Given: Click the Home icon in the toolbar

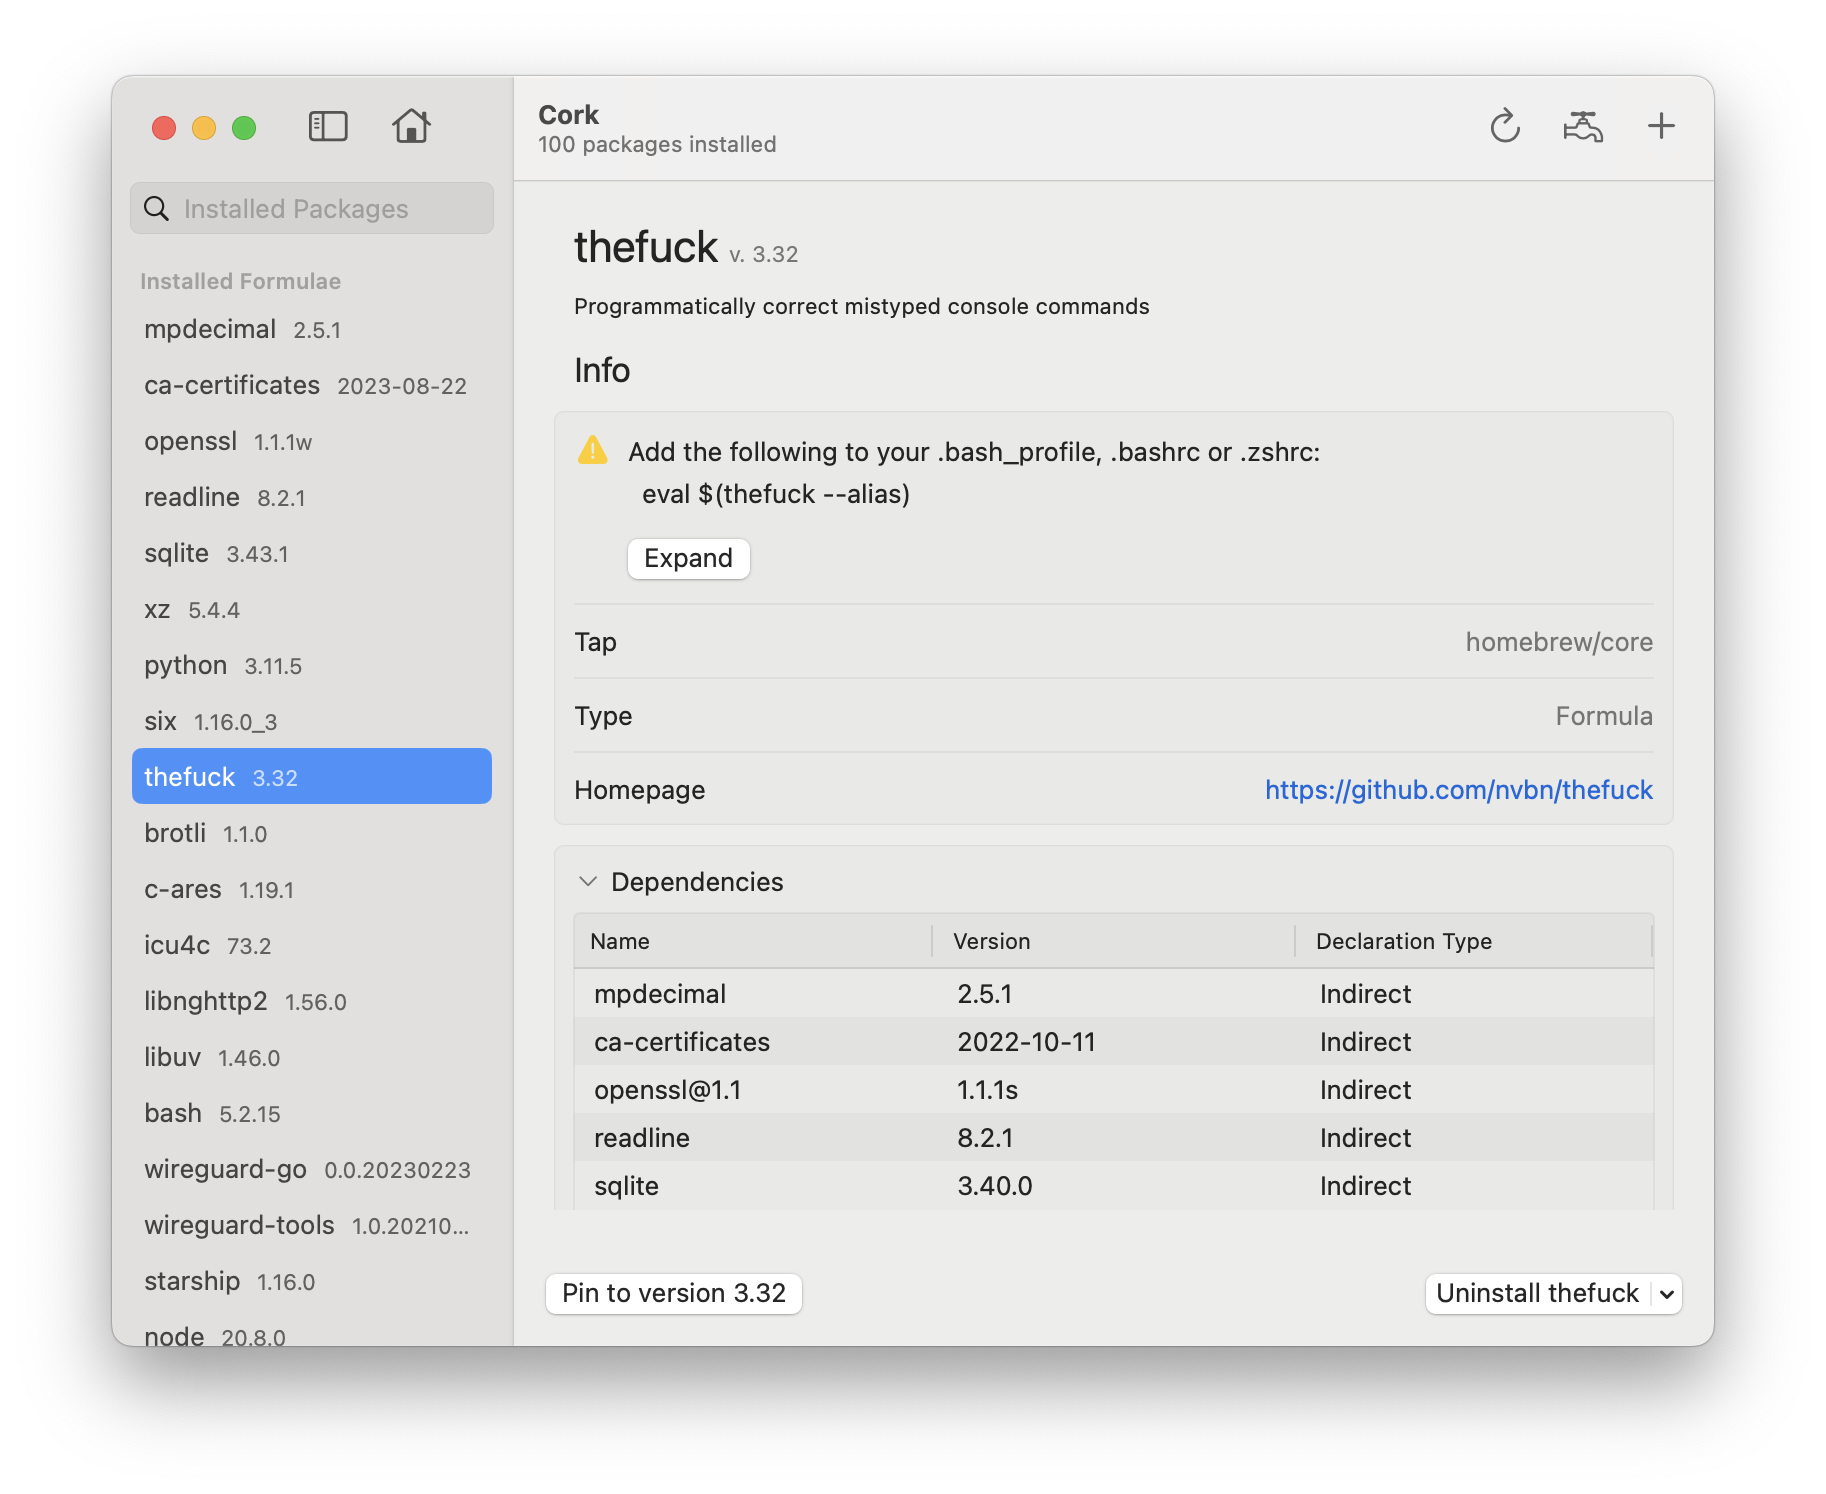Looking at the screenshot, I should click(412, 126).
